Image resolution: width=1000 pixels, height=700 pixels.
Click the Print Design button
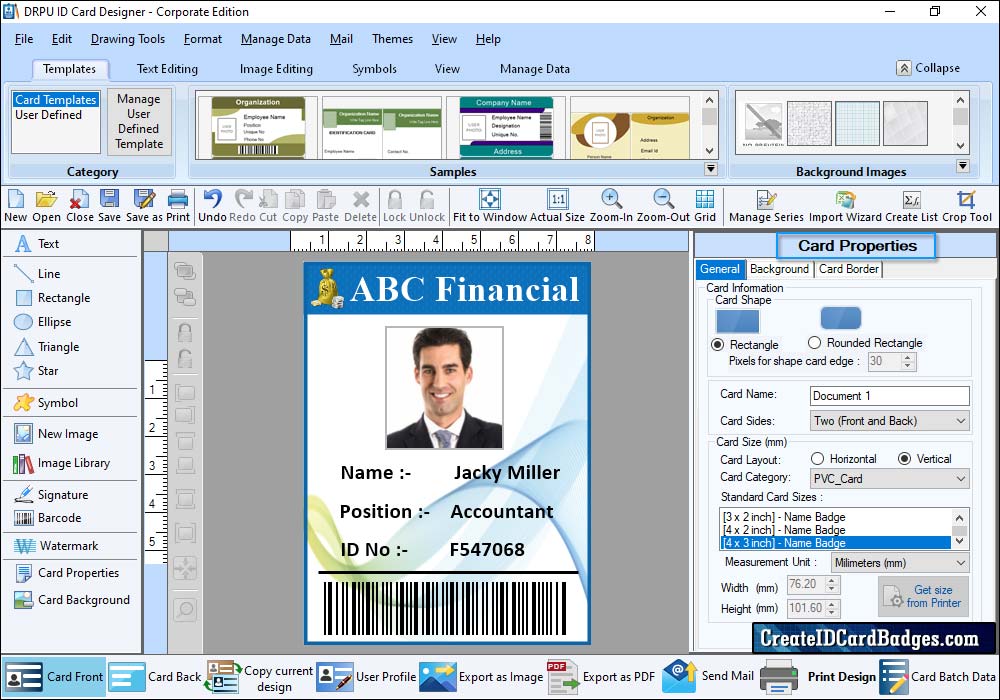818,676
